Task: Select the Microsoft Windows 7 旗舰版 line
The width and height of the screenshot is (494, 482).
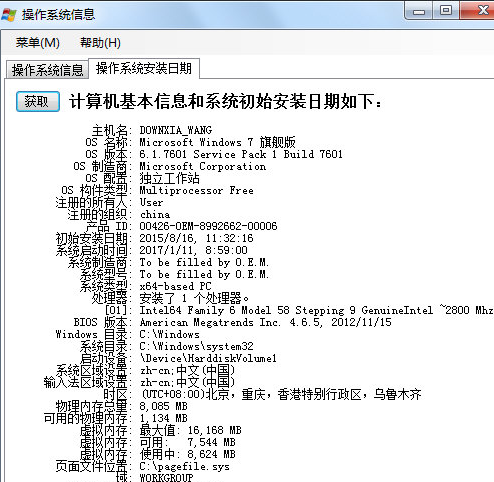Action: (217, 142)
